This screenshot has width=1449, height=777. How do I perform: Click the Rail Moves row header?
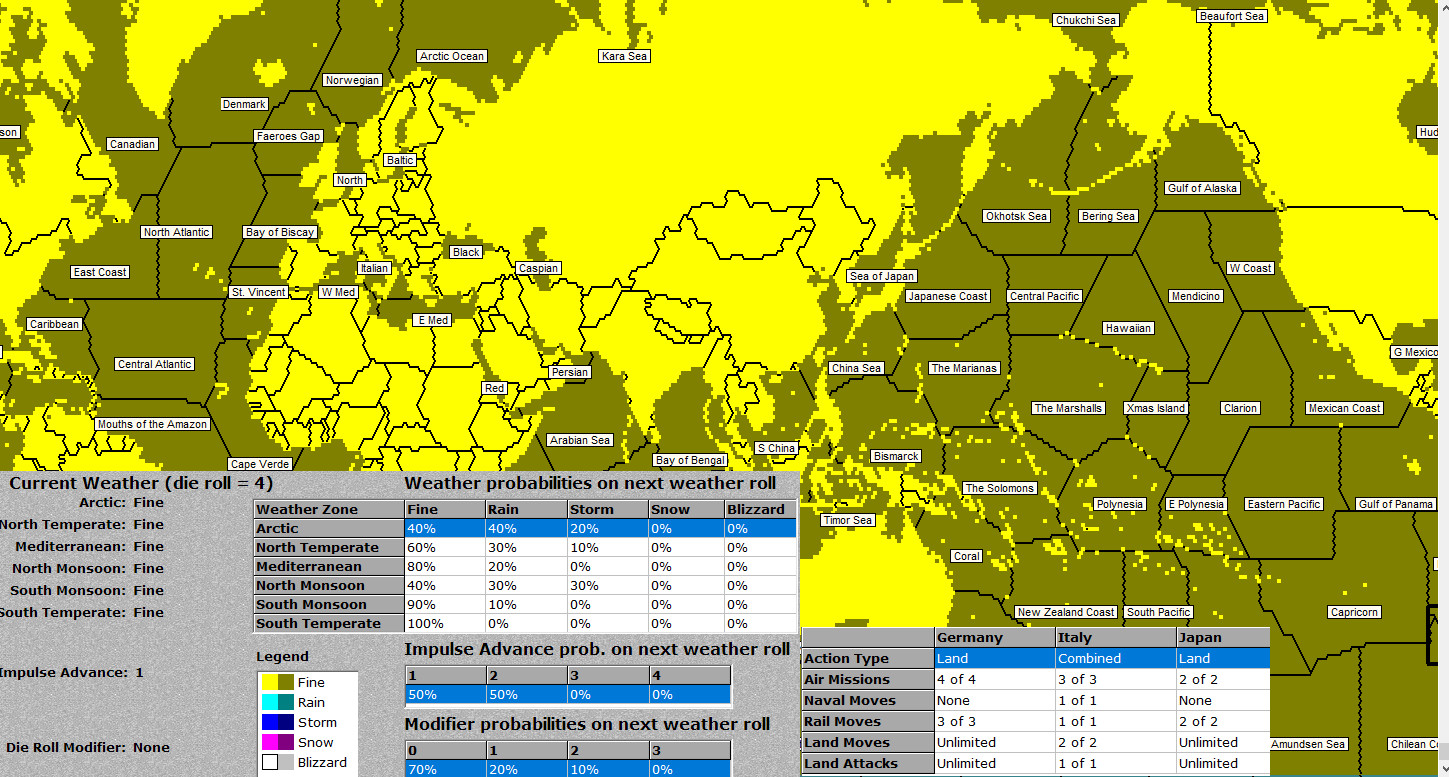pos(868,721)
